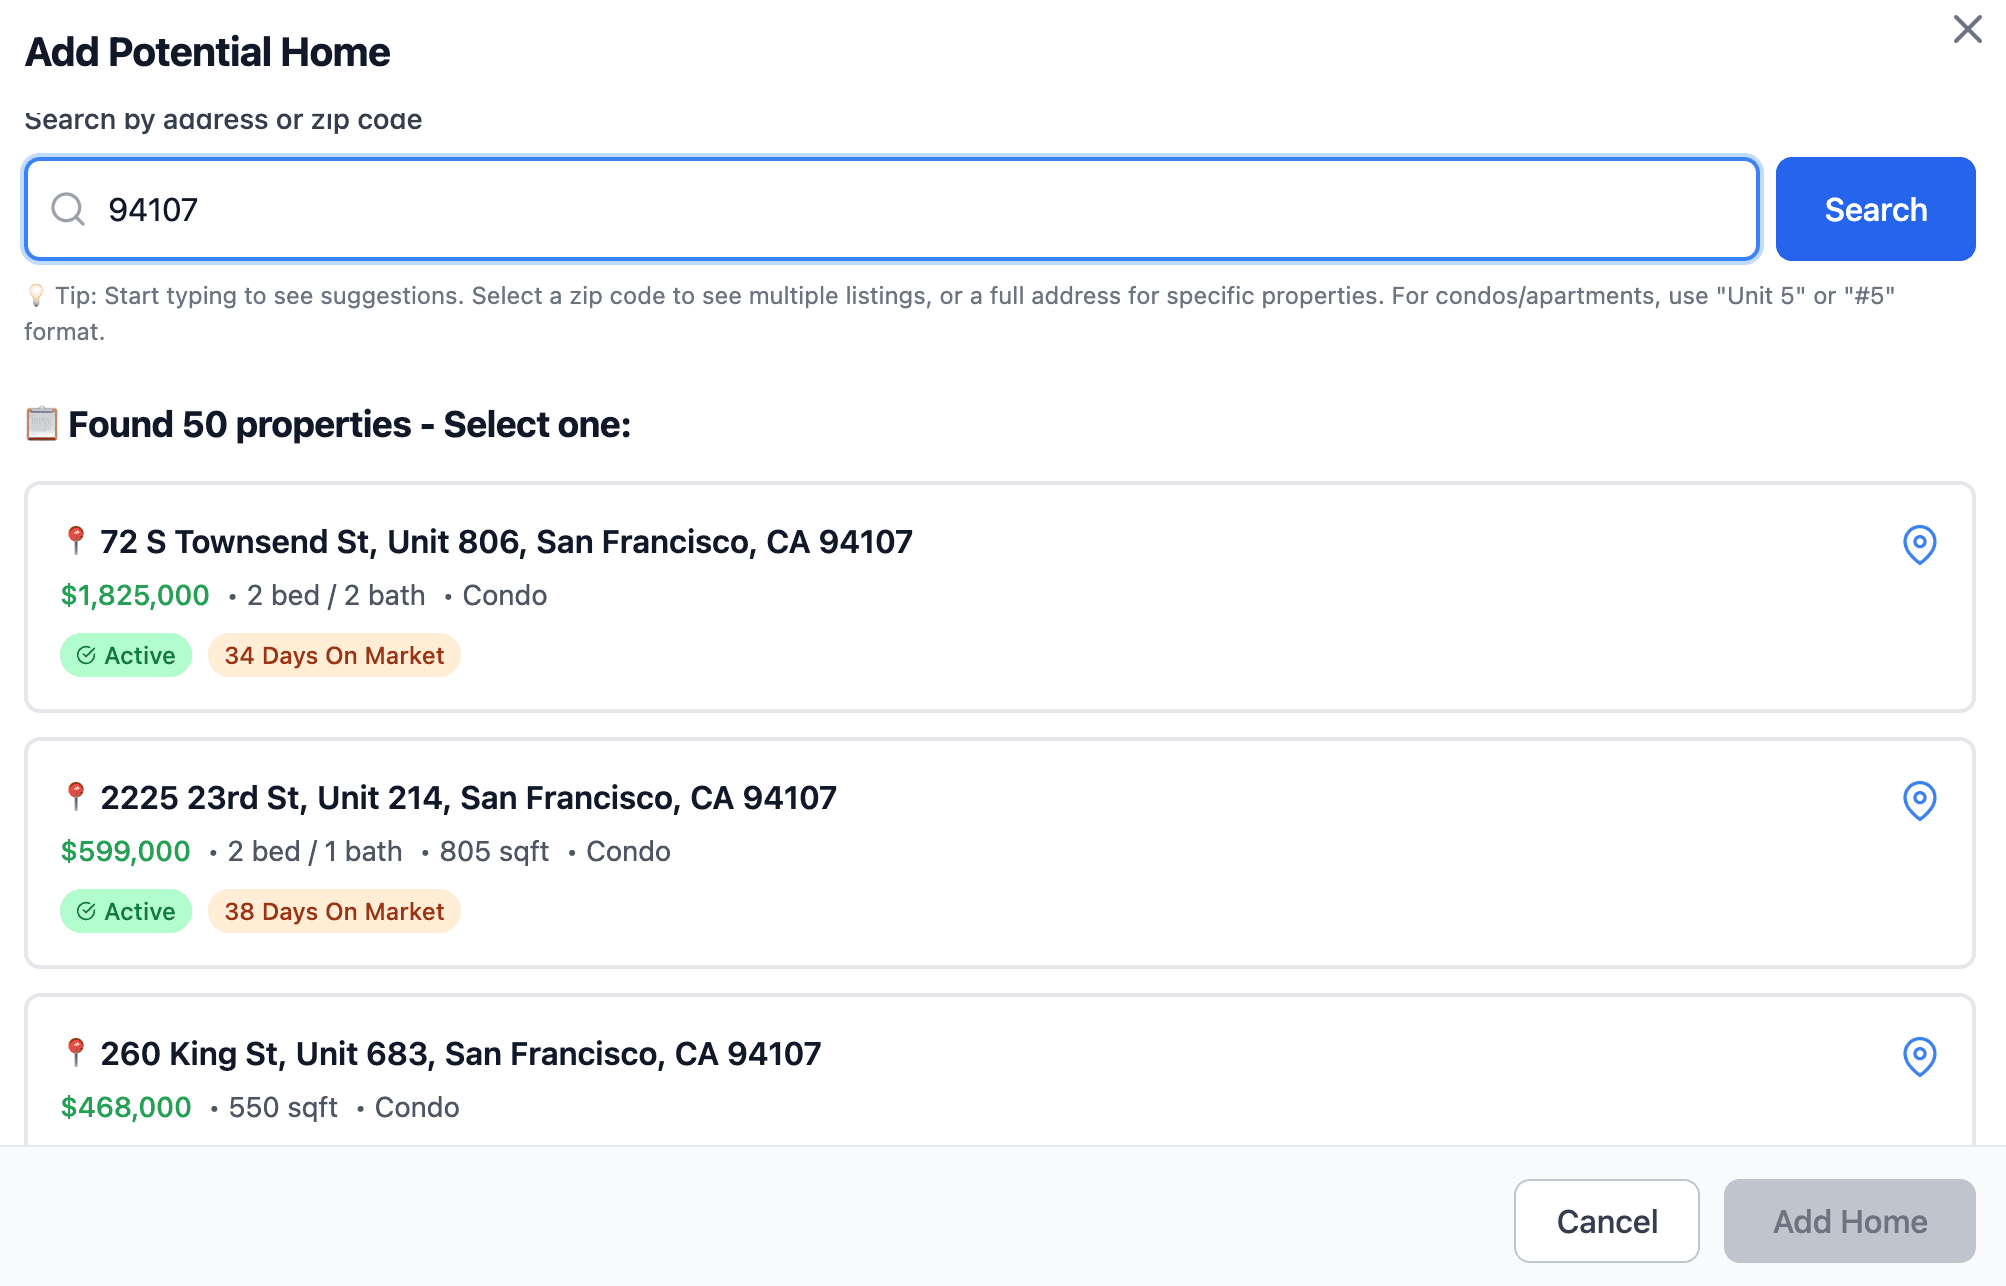
Task: Click the clipboard icon near results heading
Action: coord(40,424)
